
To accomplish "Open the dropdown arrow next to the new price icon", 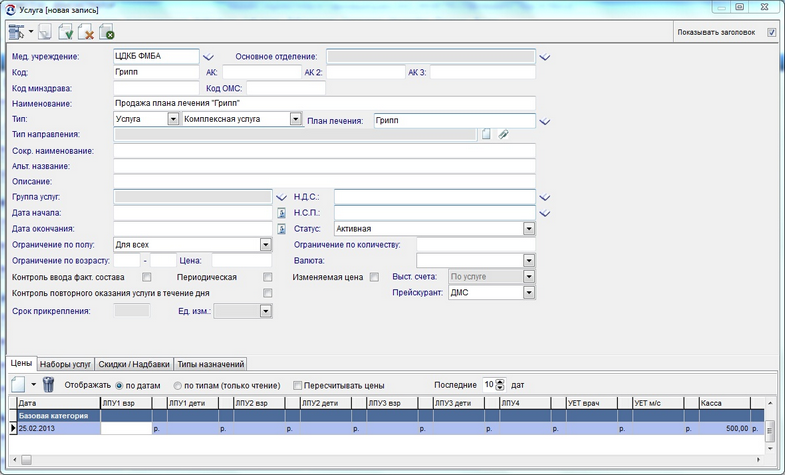I will 34,384.
